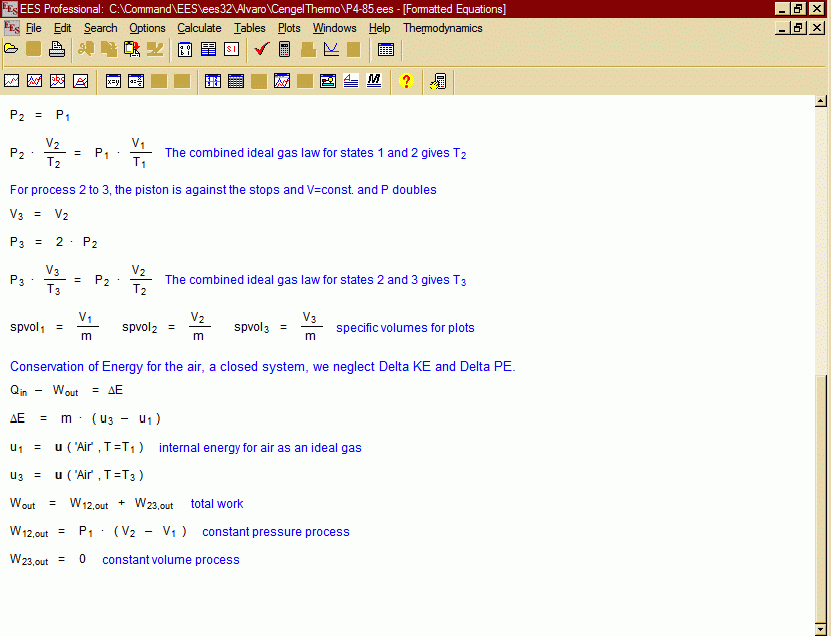
Task: Click the scrollbar down arrow at bottom
Action: coord(821,627)
